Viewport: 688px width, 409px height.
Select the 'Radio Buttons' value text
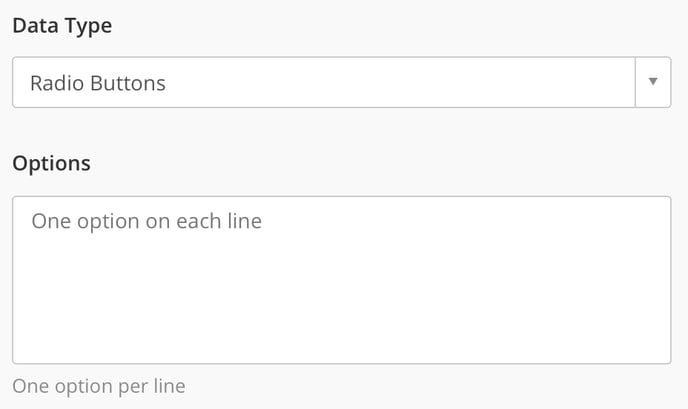(x=98, y=83)
